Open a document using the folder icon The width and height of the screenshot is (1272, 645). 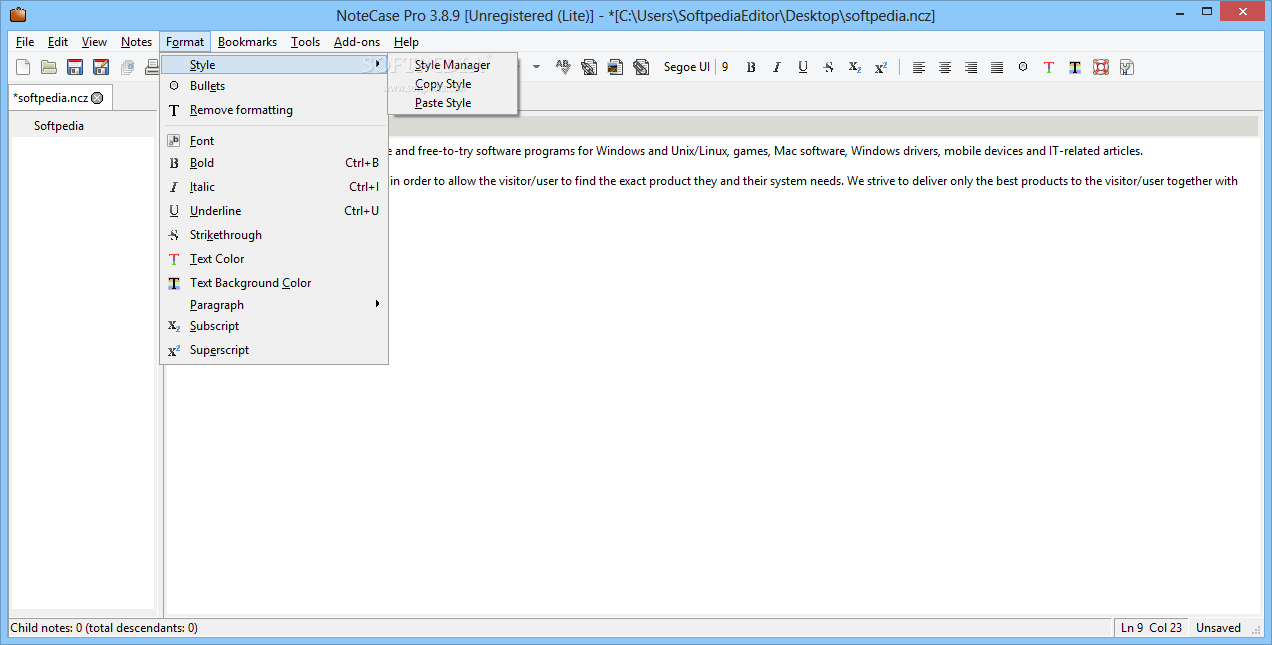pos(48,67)
